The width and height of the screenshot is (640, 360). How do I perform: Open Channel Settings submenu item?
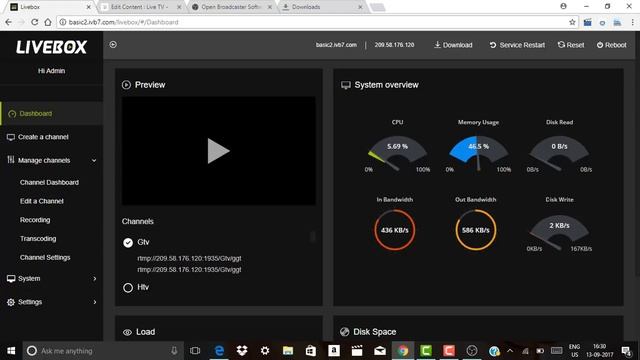pos(45,258)
